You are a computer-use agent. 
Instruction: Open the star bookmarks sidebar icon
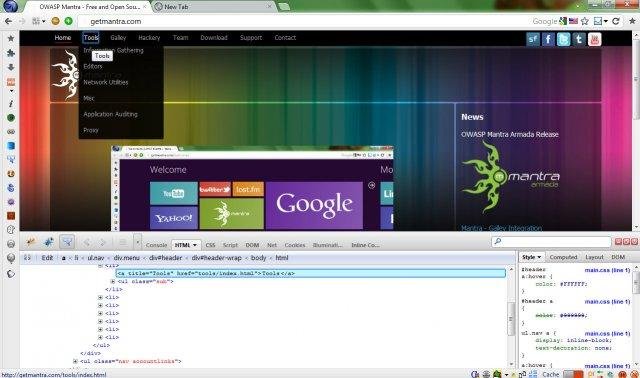pyautogui.click(x=11, y=38)
